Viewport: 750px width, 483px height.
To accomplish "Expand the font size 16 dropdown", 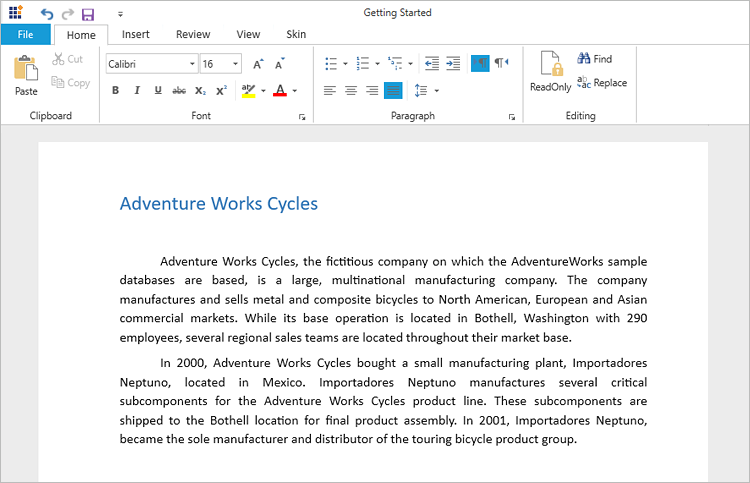I will click(236, 64).
